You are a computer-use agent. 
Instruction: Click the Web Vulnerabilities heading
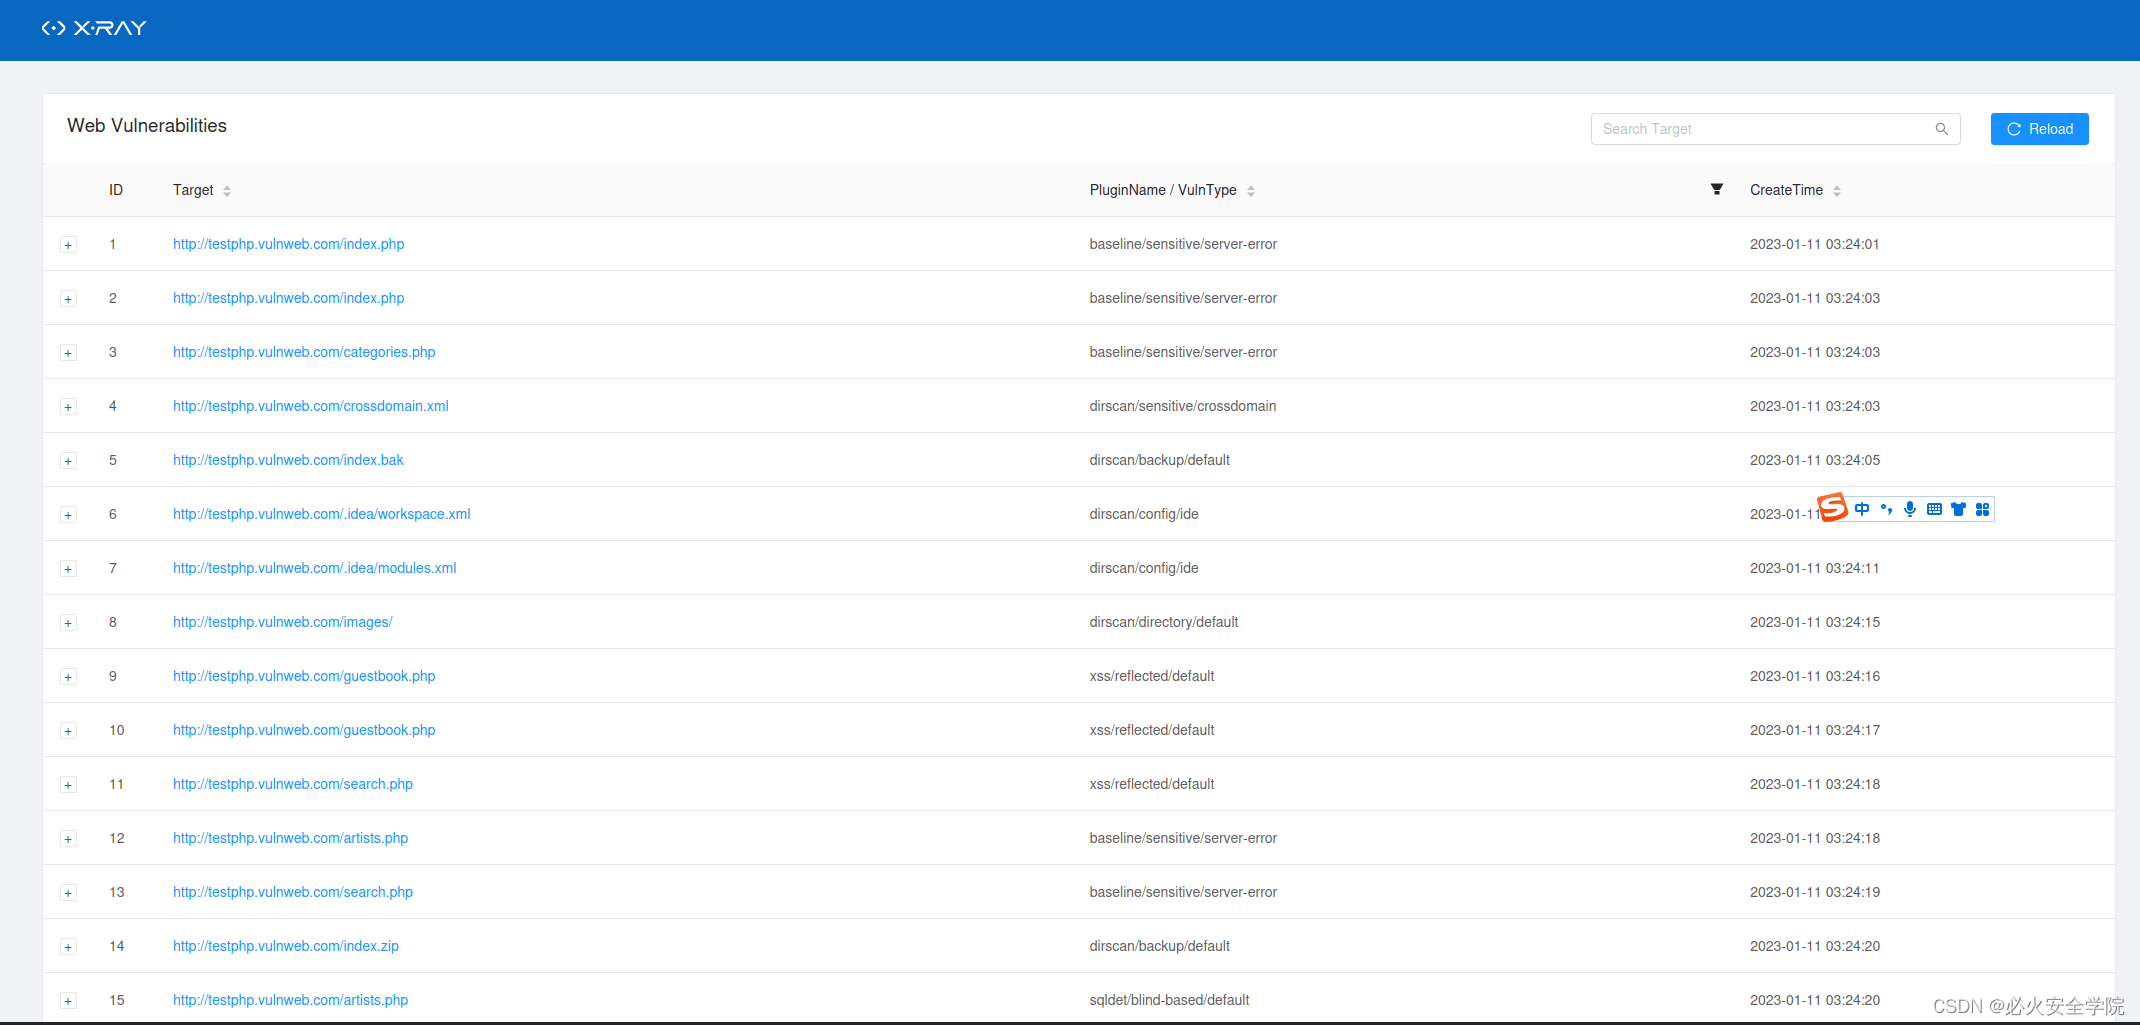click(x=147, y=126)
